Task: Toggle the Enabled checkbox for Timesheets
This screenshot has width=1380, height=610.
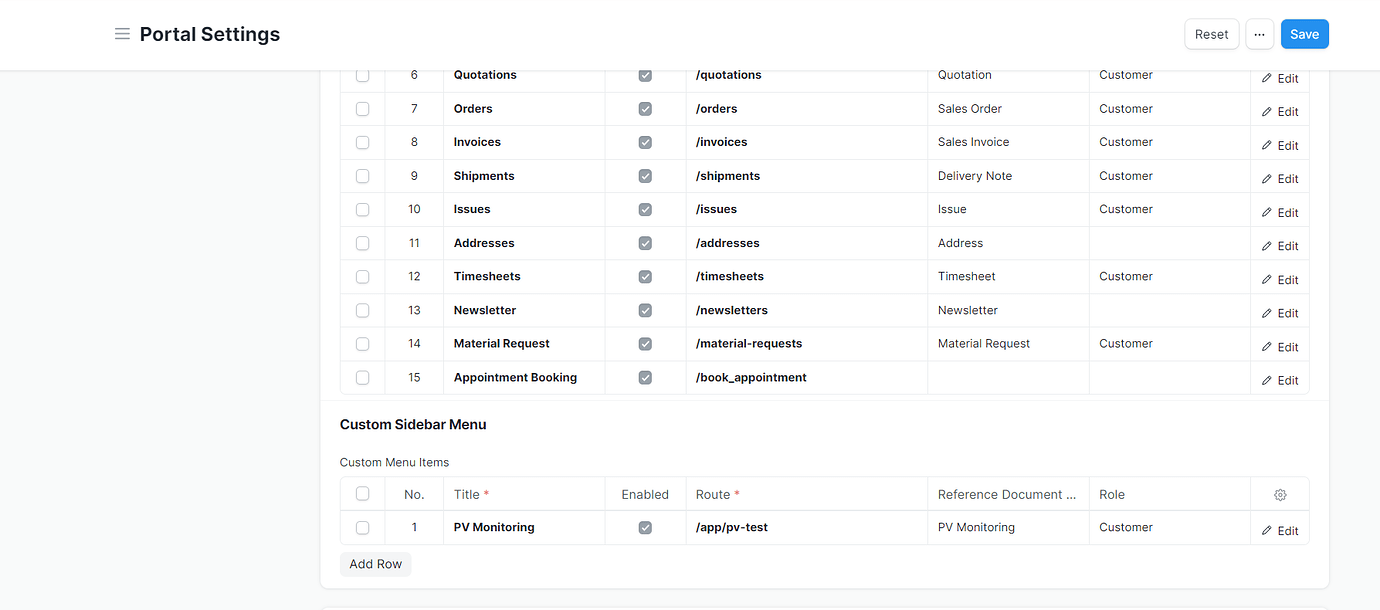Action: tap(645, 276)
